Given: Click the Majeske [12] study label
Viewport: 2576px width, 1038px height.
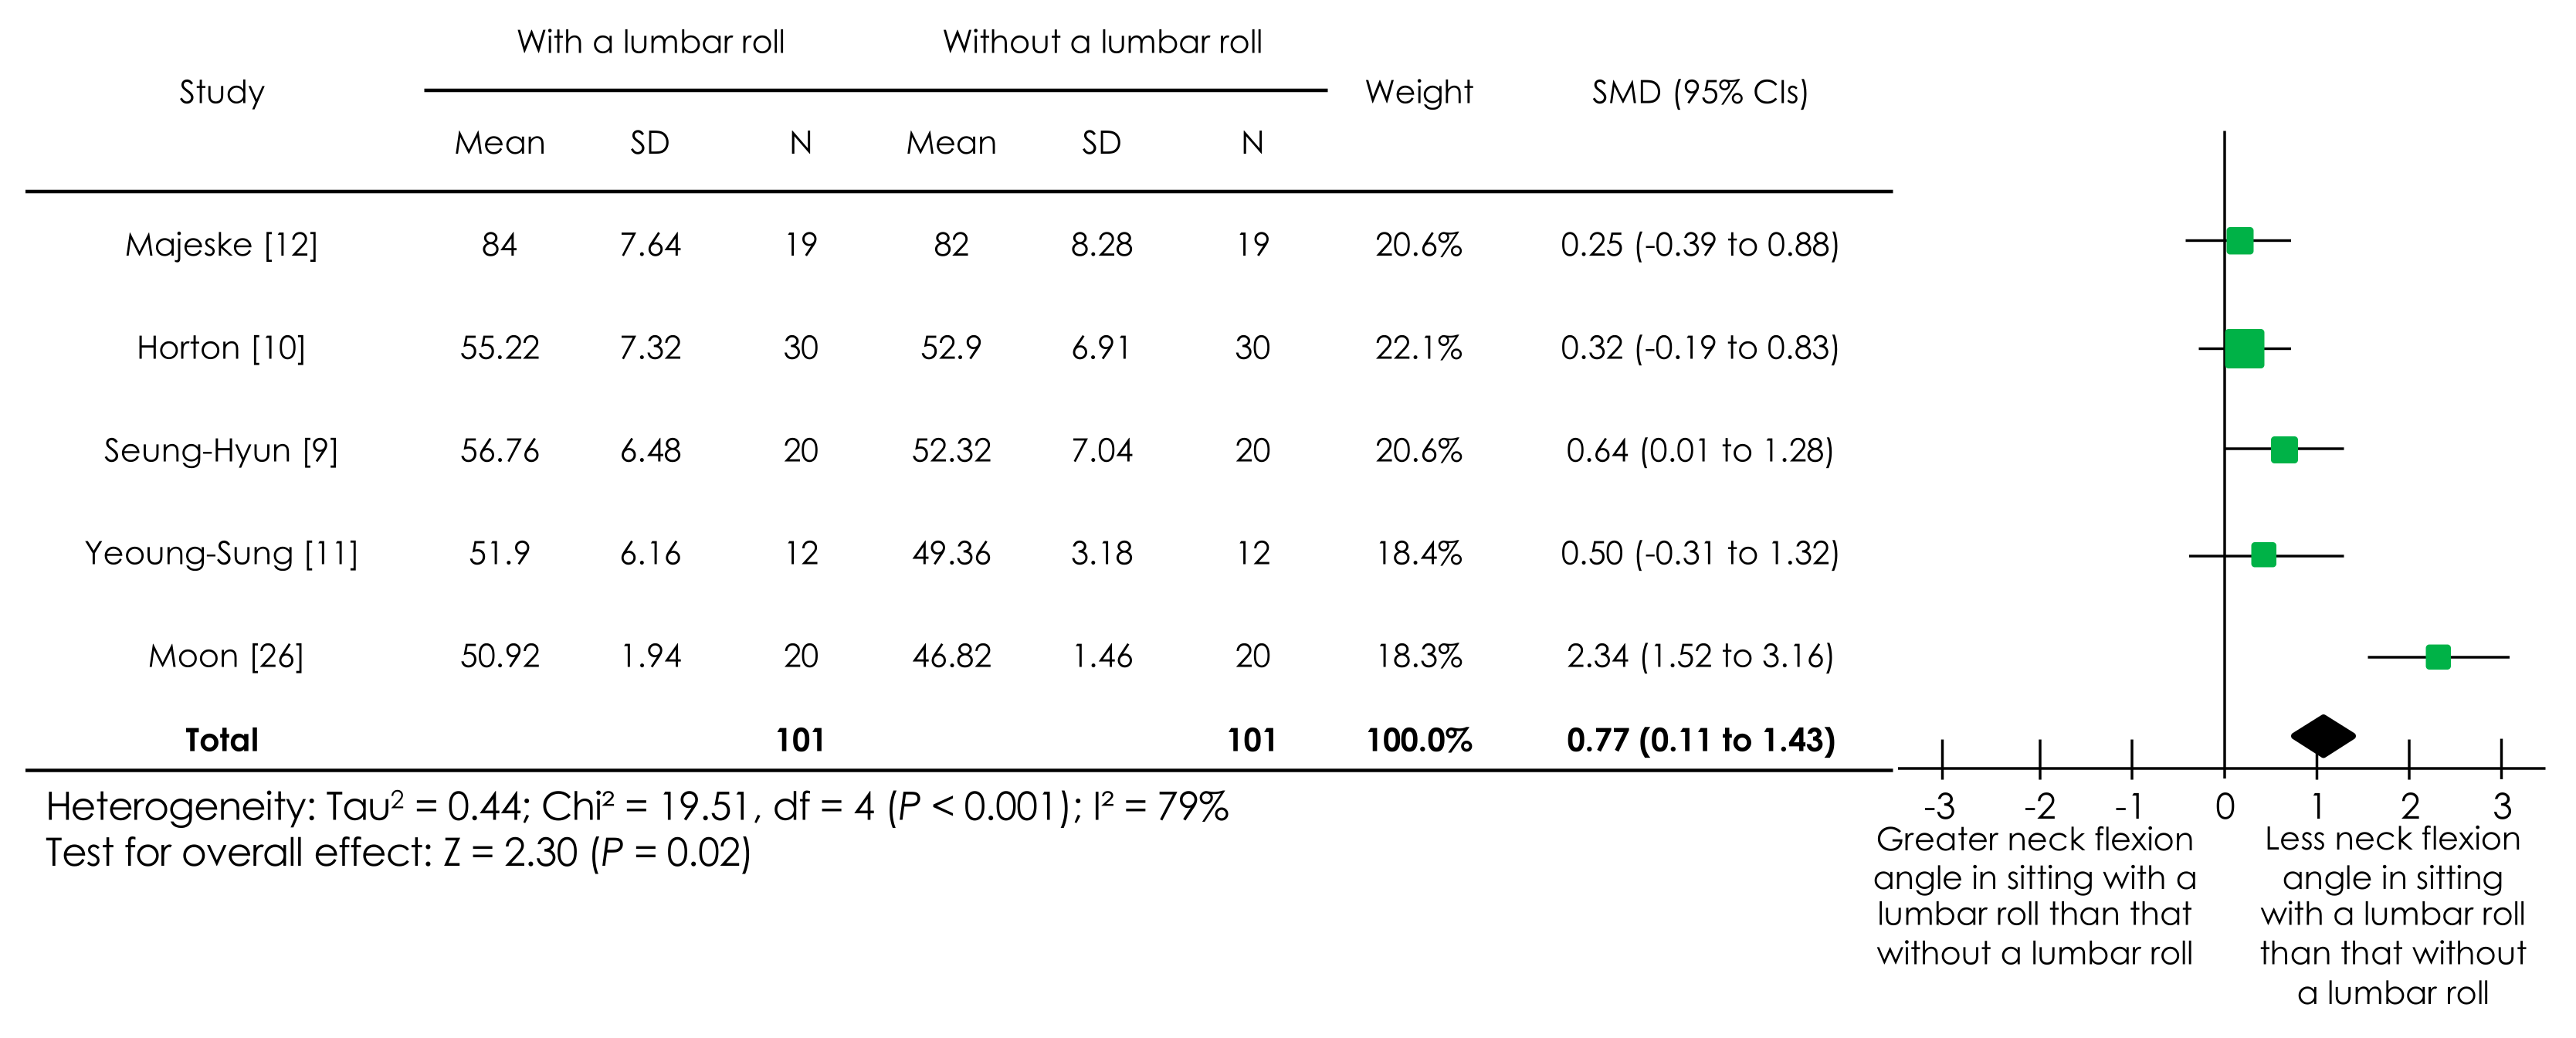Looking at the screenshot, I should pyautogui.click(x=221, y=245).
